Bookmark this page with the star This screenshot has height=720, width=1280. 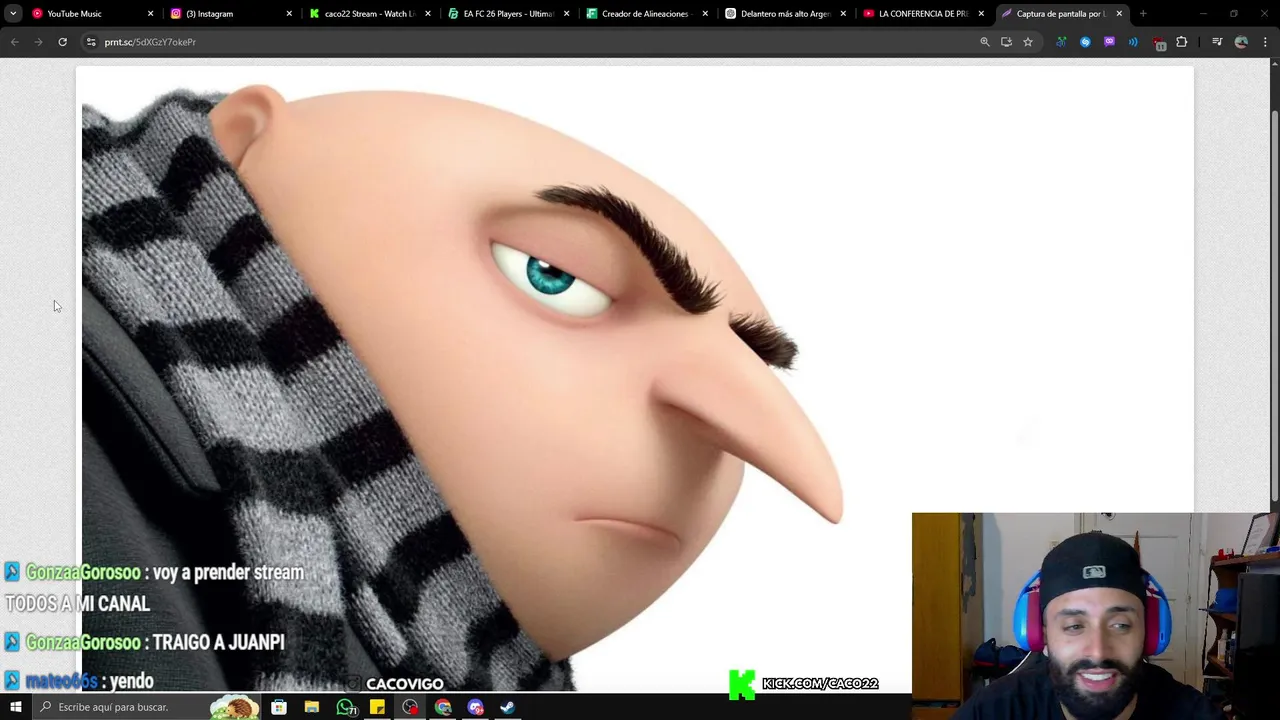[1027, 42]
